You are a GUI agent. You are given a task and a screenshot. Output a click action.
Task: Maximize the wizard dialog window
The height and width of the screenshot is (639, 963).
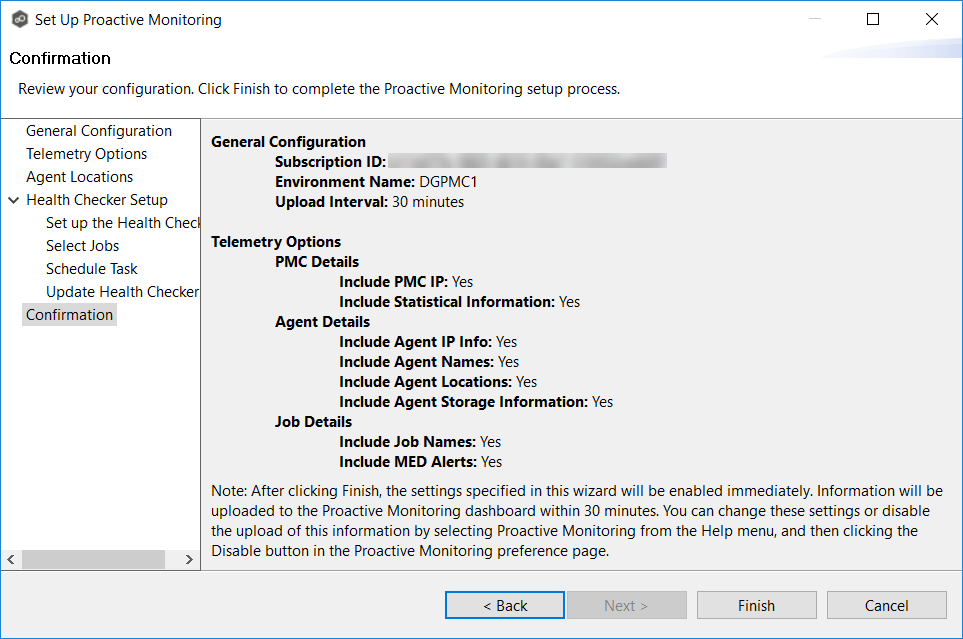tap(873, 20)
